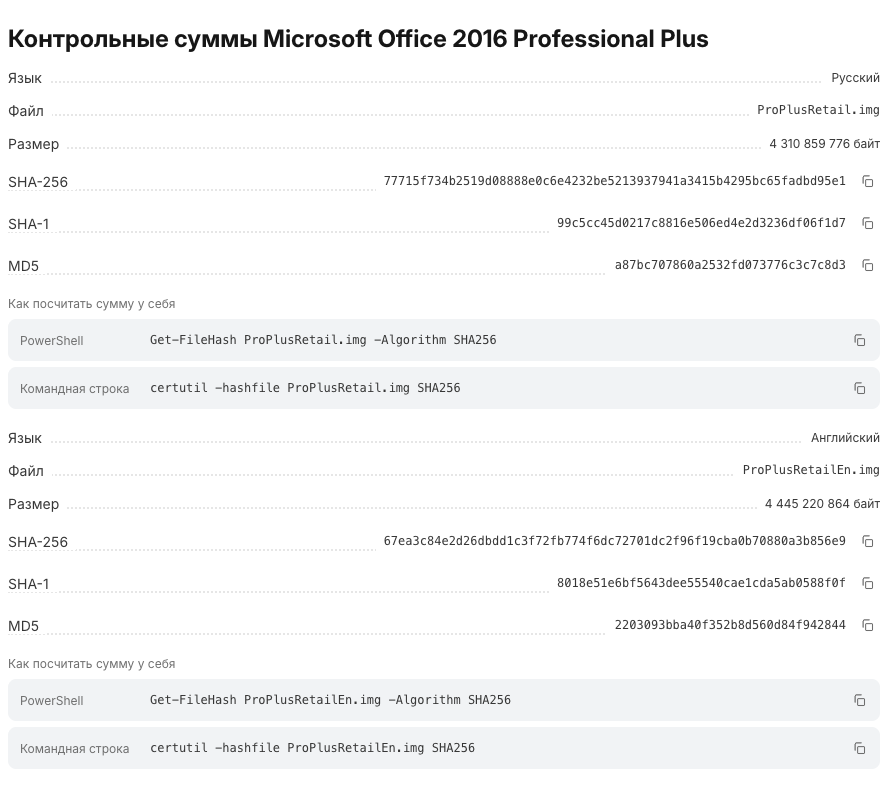Click the PowerShell label for ProPlusRetail.img

click(x=52, y=341)
